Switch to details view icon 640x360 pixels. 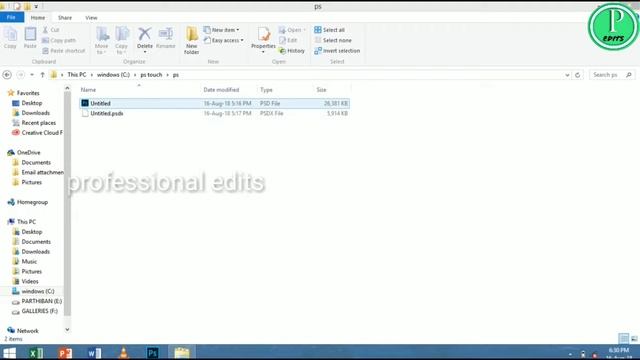(x=623, y=338)
